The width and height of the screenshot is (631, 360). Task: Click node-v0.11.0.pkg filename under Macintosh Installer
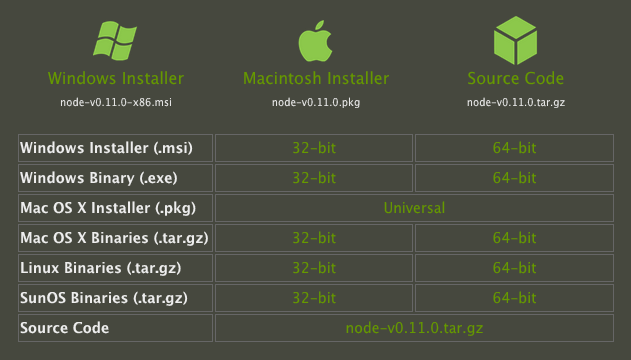(x=316, y=102)
